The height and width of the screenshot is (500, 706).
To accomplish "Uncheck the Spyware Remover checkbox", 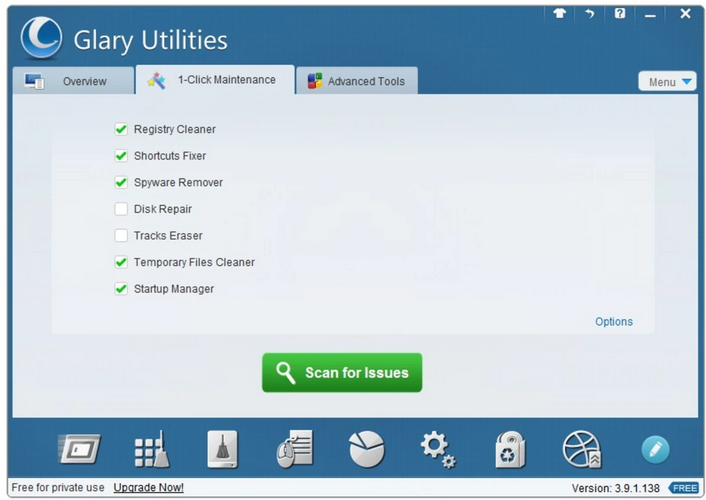I will pos(121,182).
